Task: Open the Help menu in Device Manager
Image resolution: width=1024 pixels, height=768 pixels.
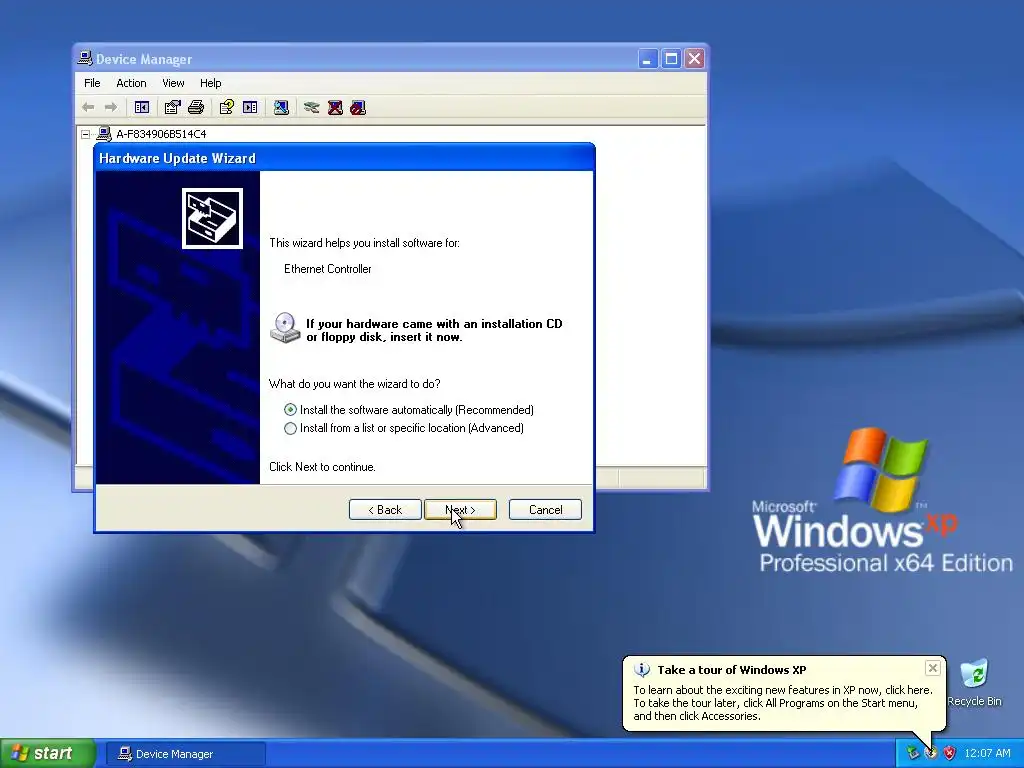Action: pos(210,83)
